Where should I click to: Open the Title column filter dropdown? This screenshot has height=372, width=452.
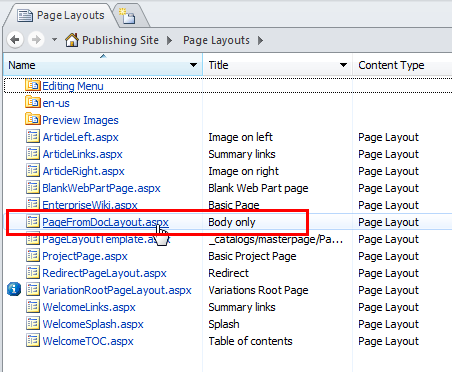tap(343, 65)
